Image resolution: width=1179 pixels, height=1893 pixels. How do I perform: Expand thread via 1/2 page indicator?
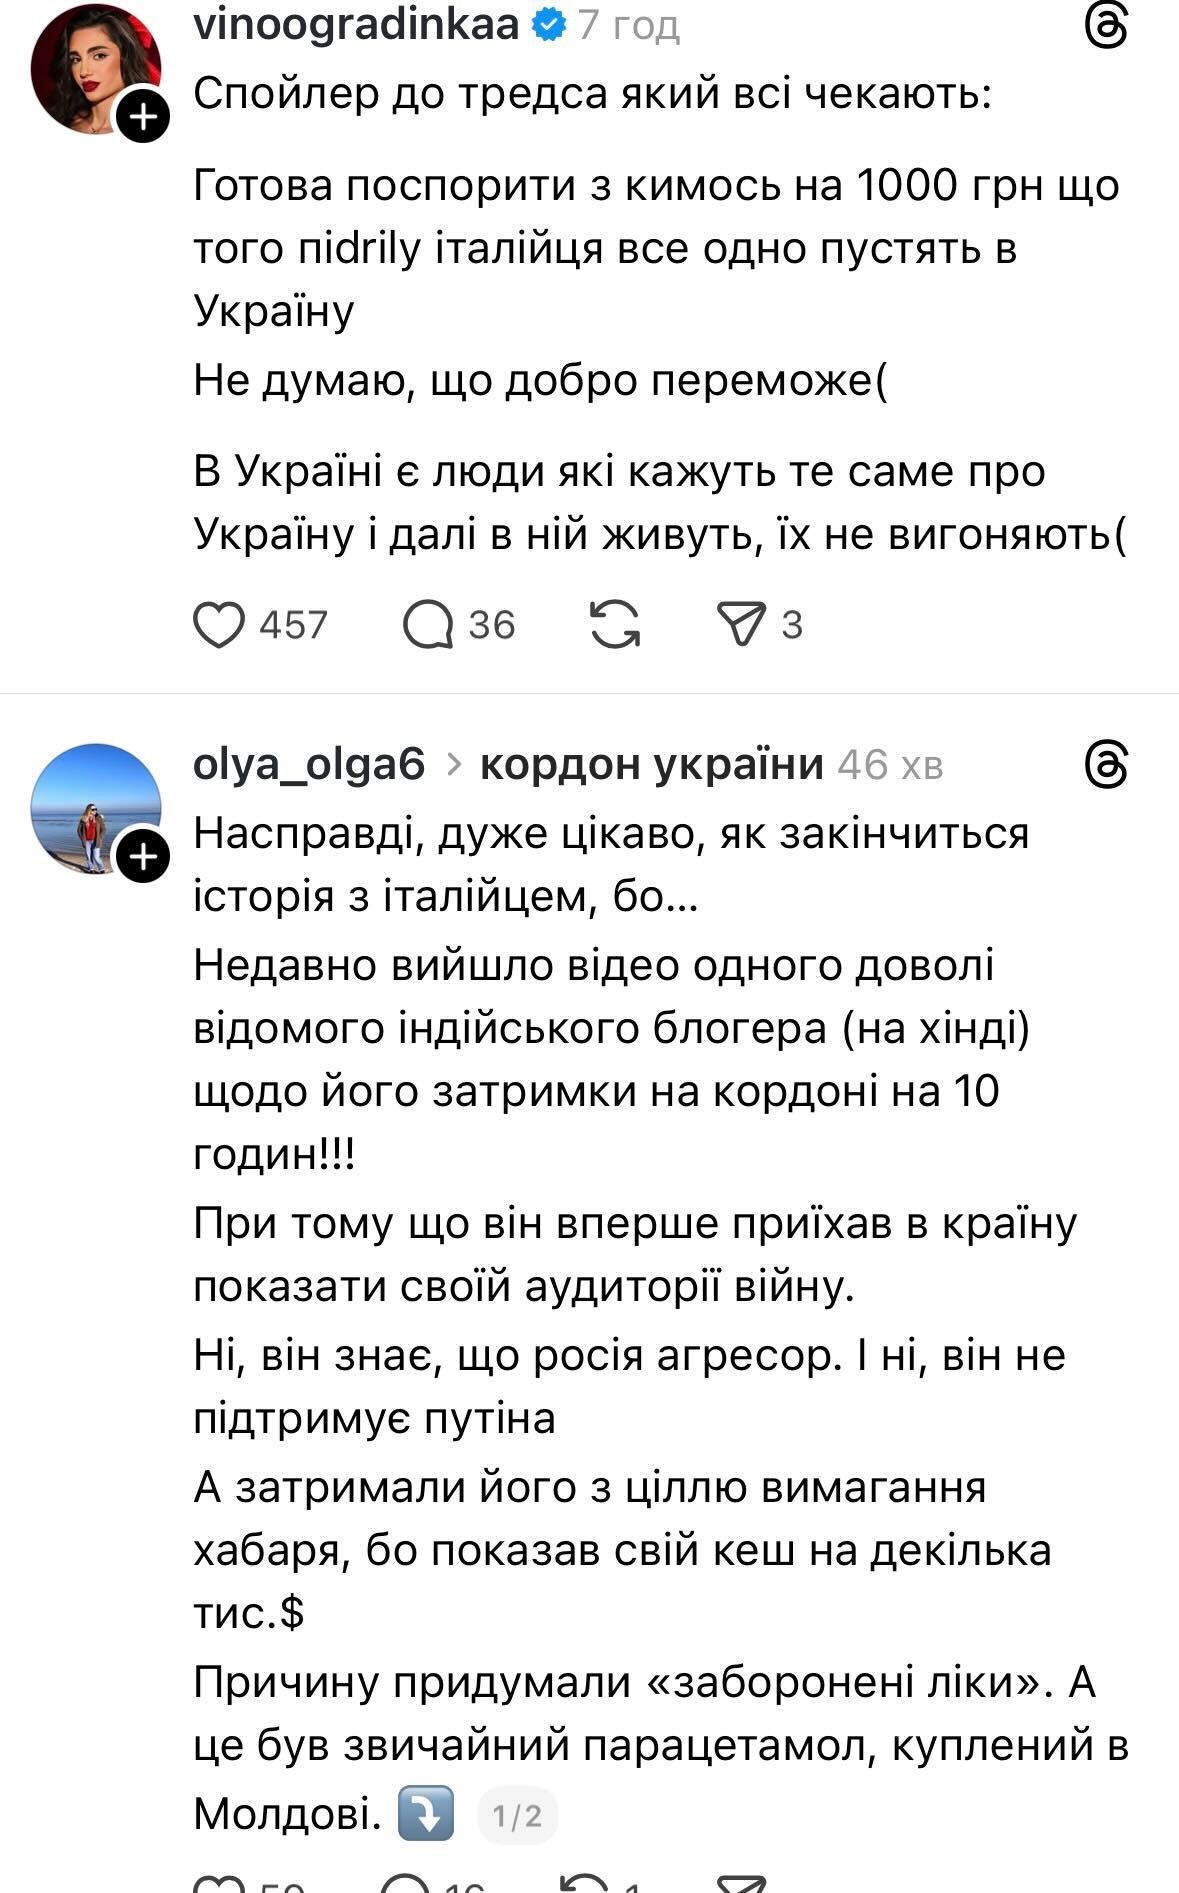(x=517, y=1815)
